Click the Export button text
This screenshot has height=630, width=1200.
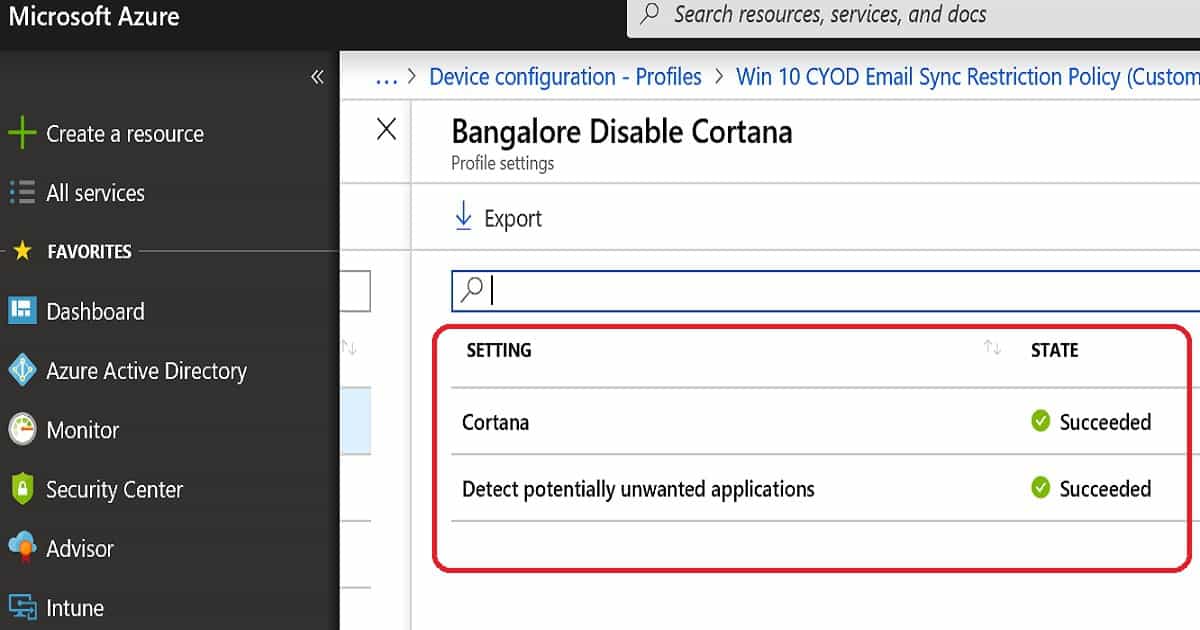point(513,219)
